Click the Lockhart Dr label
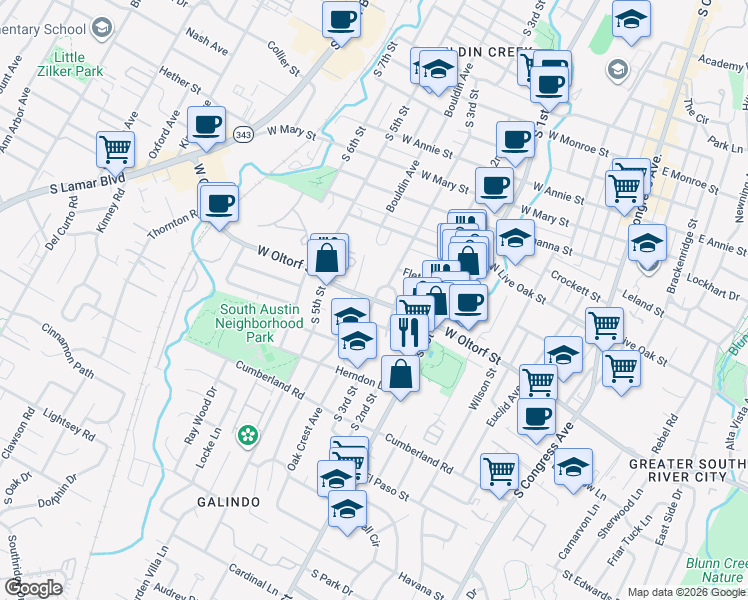748x600 pixels. pyautogui.click(x=713, y=287)
